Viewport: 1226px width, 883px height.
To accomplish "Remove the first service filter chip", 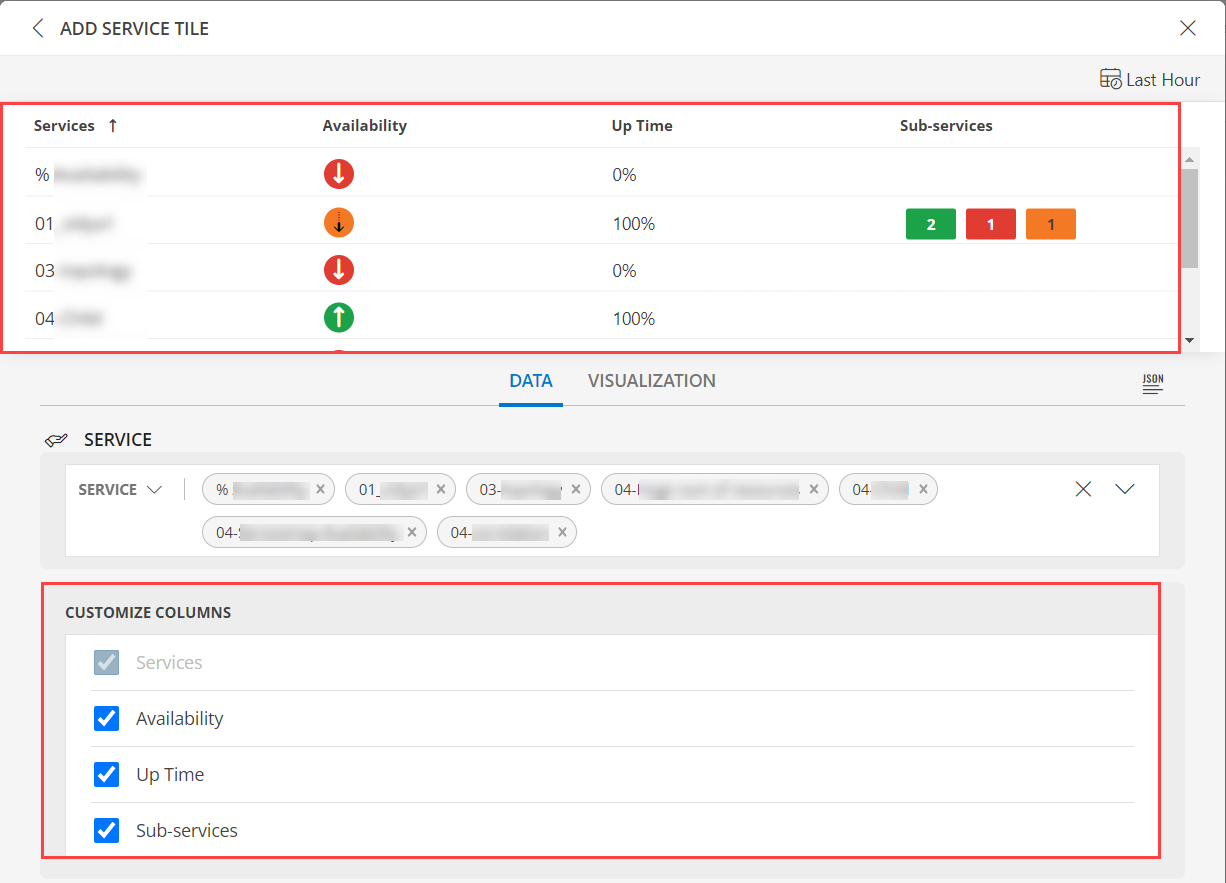I will click(x=320, y=489).
